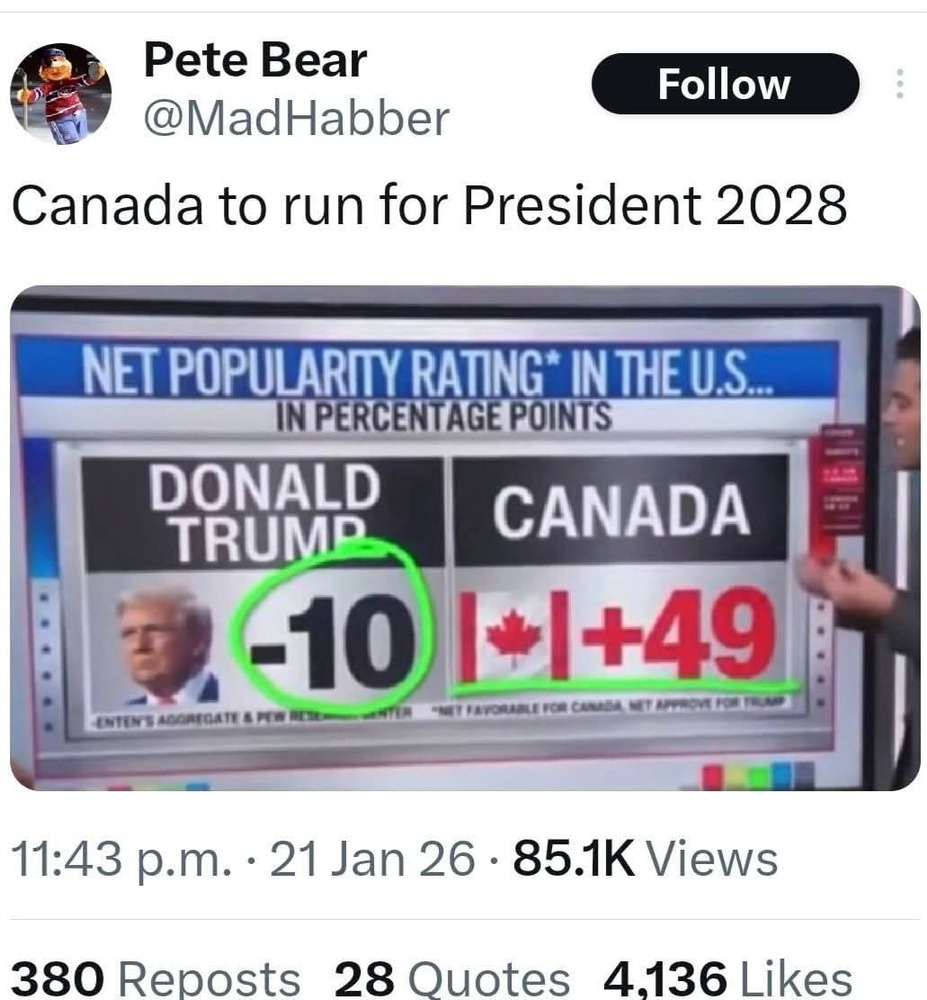This screenshot has width=927, height=1000.
Task: Open Pete Bear's profile avatar
Action: pos(61,94)
